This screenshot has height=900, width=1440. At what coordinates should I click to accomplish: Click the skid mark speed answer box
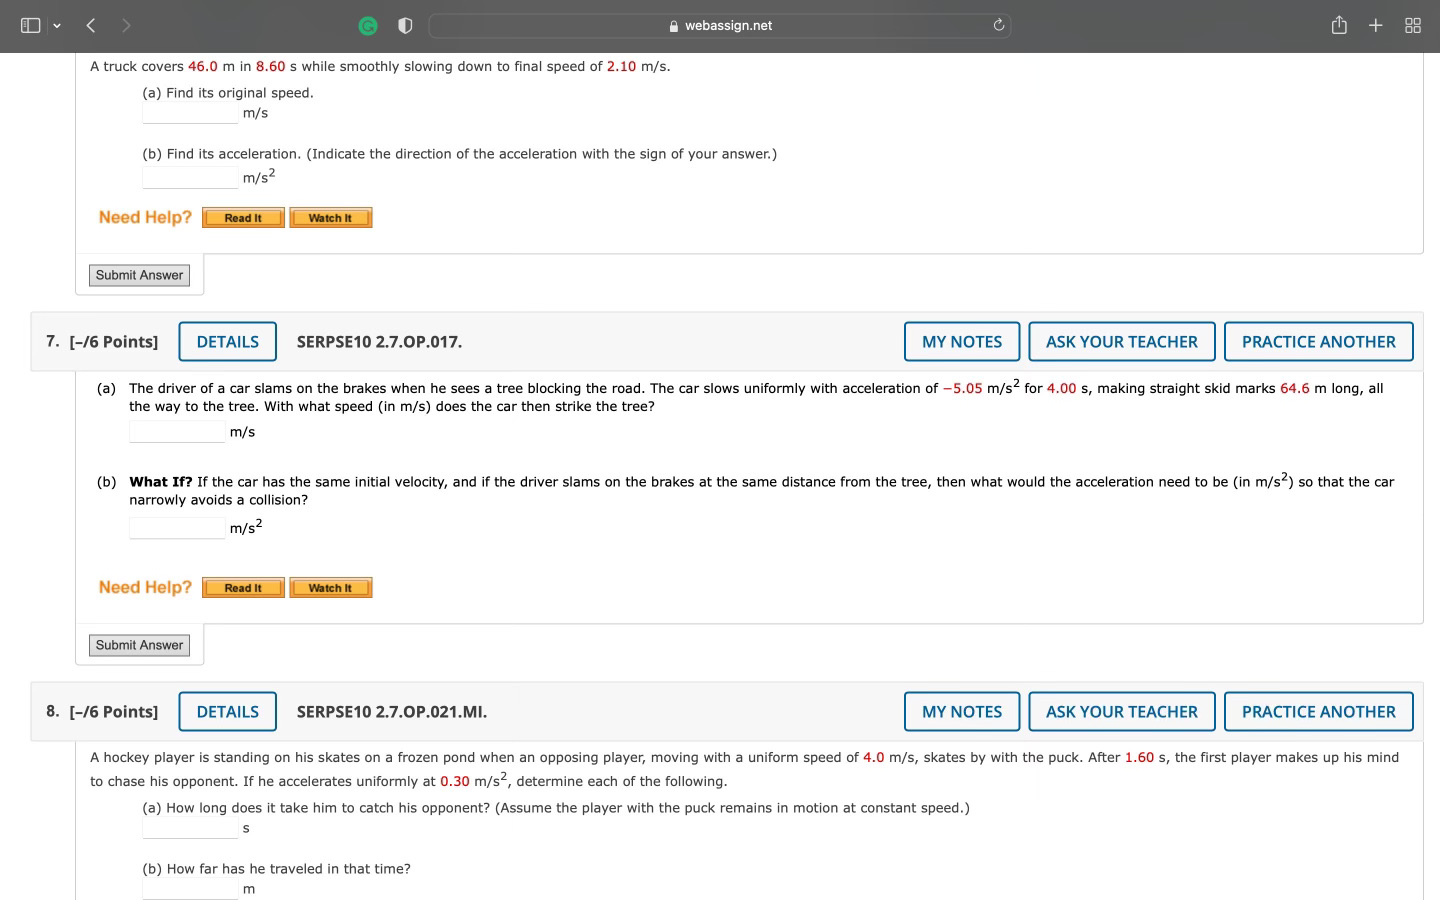(176, 431)
